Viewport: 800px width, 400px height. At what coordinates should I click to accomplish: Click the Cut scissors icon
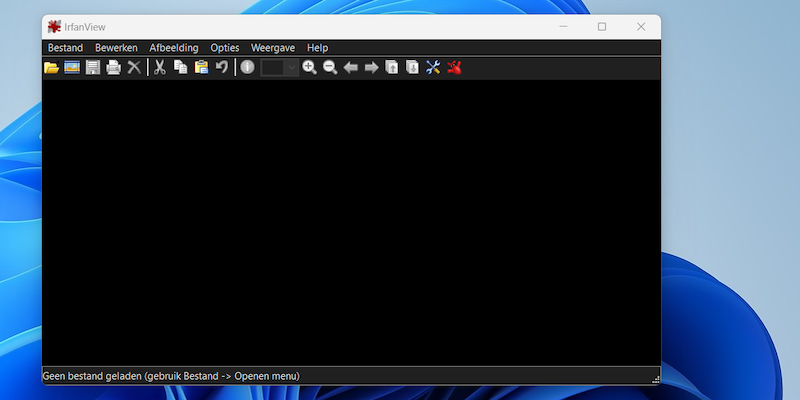(x=159, y=68)
